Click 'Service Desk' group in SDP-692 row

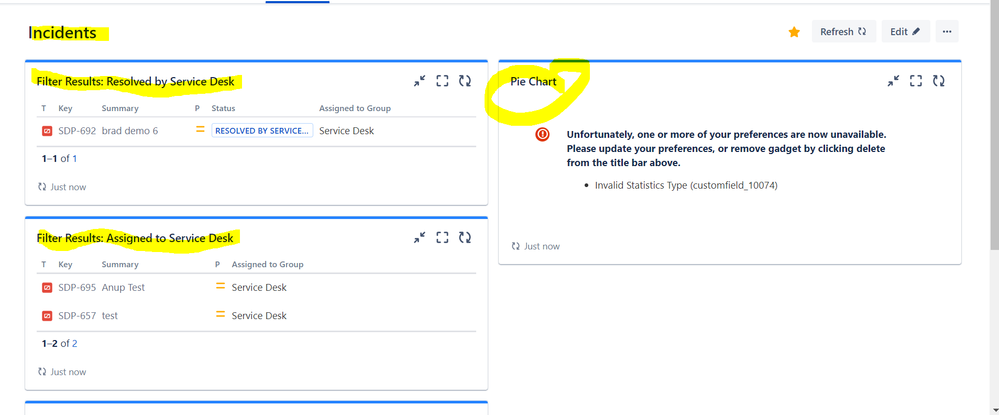pyautogui.click(x=347, y=131)
